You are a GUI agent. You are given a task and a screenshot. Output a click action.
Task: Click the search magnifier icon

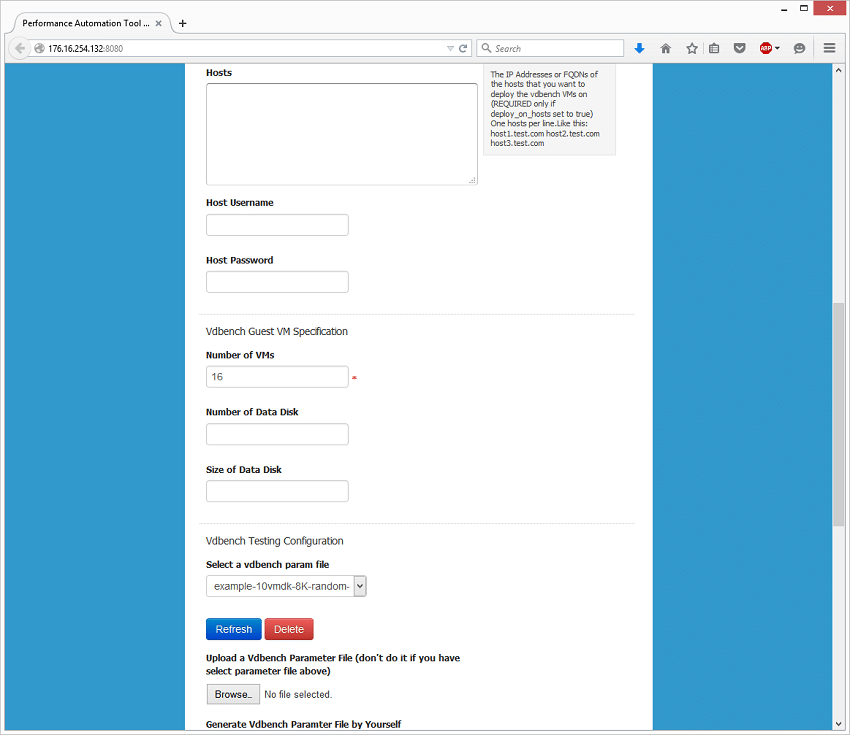coord(486,48)
